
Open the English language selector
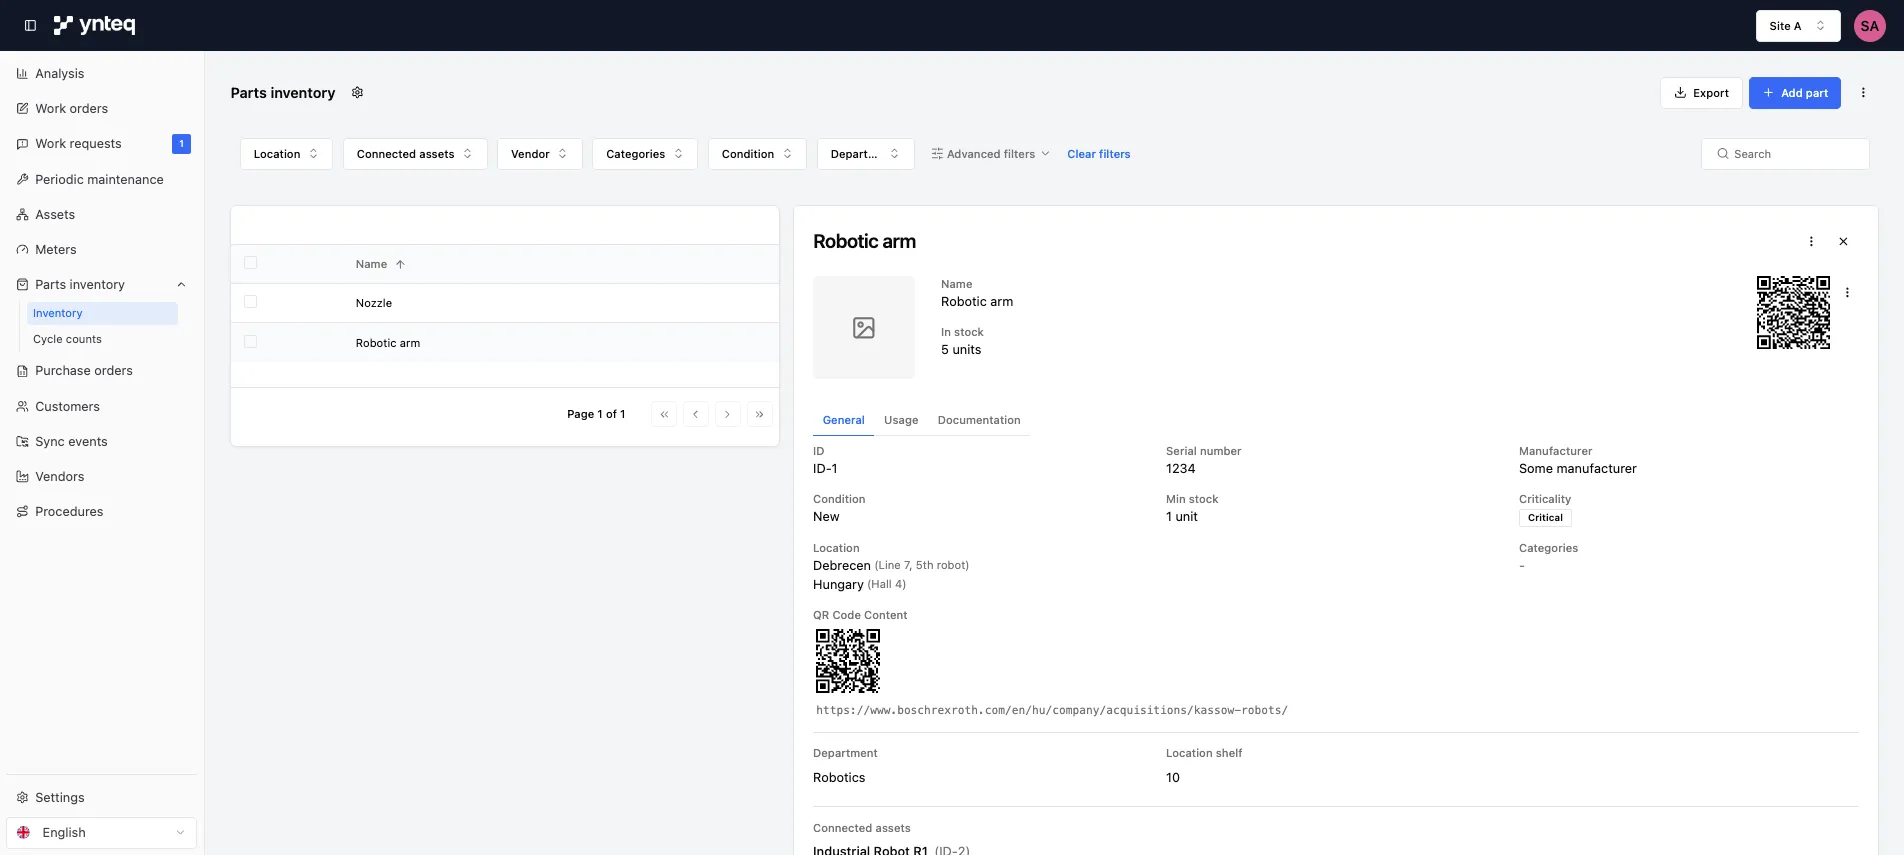click(102, 833)
